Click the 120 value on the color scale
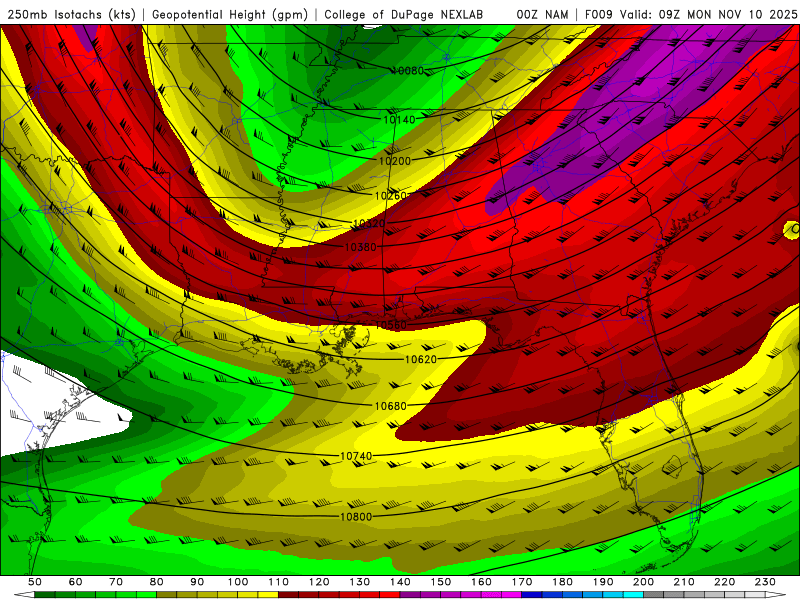The image size is (800, 600). [x=319, y=582]
